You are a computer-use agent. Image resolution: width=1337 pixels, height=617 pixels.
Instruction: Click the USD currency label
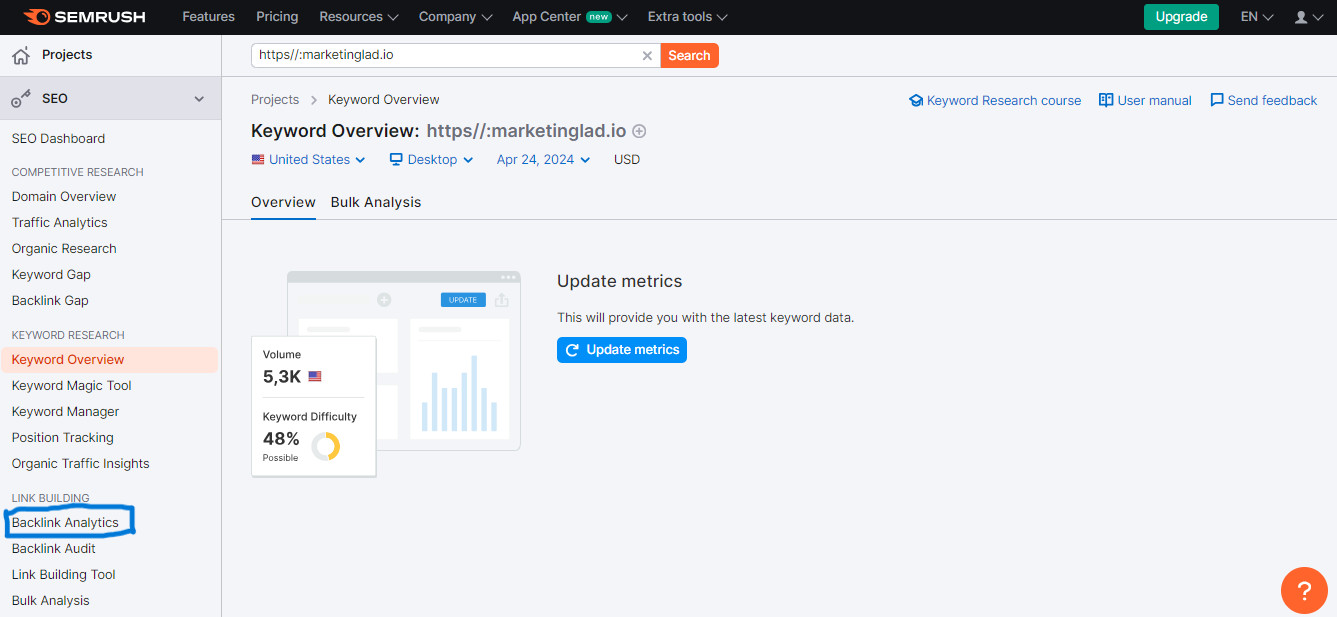(627, 160)
